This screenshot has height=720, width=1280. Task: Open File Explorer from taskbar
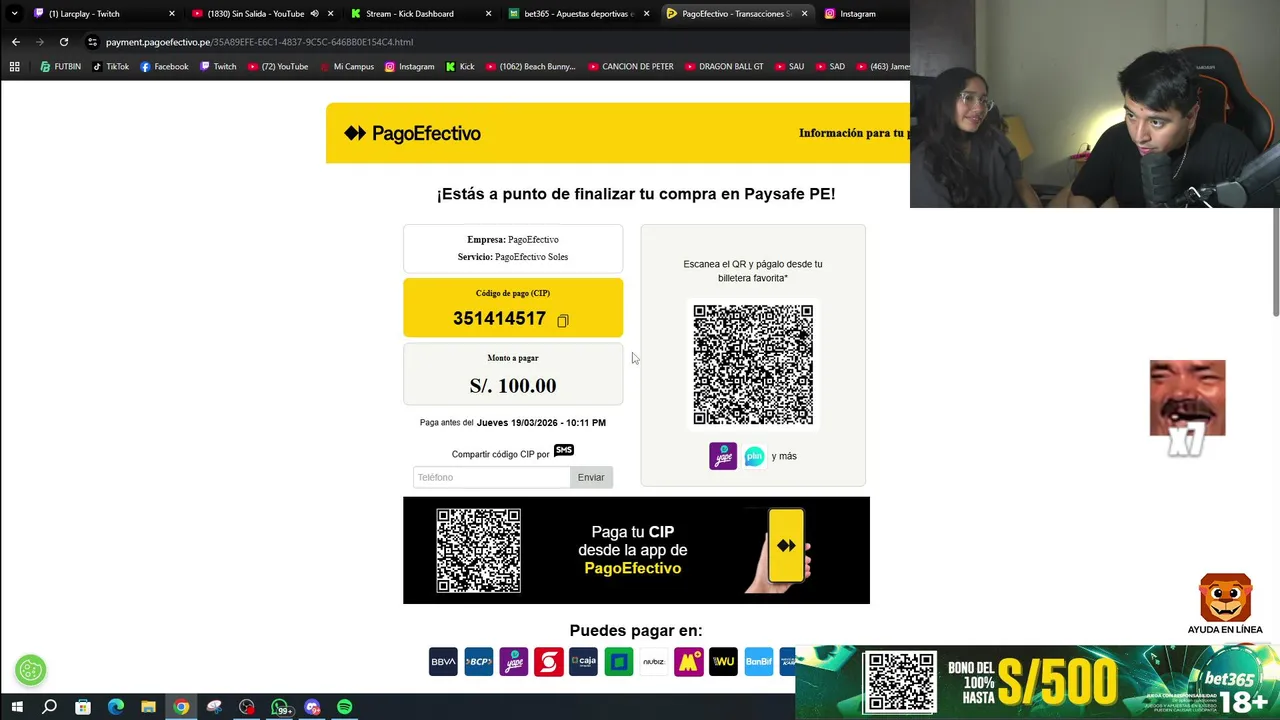[x=148, y=707]
